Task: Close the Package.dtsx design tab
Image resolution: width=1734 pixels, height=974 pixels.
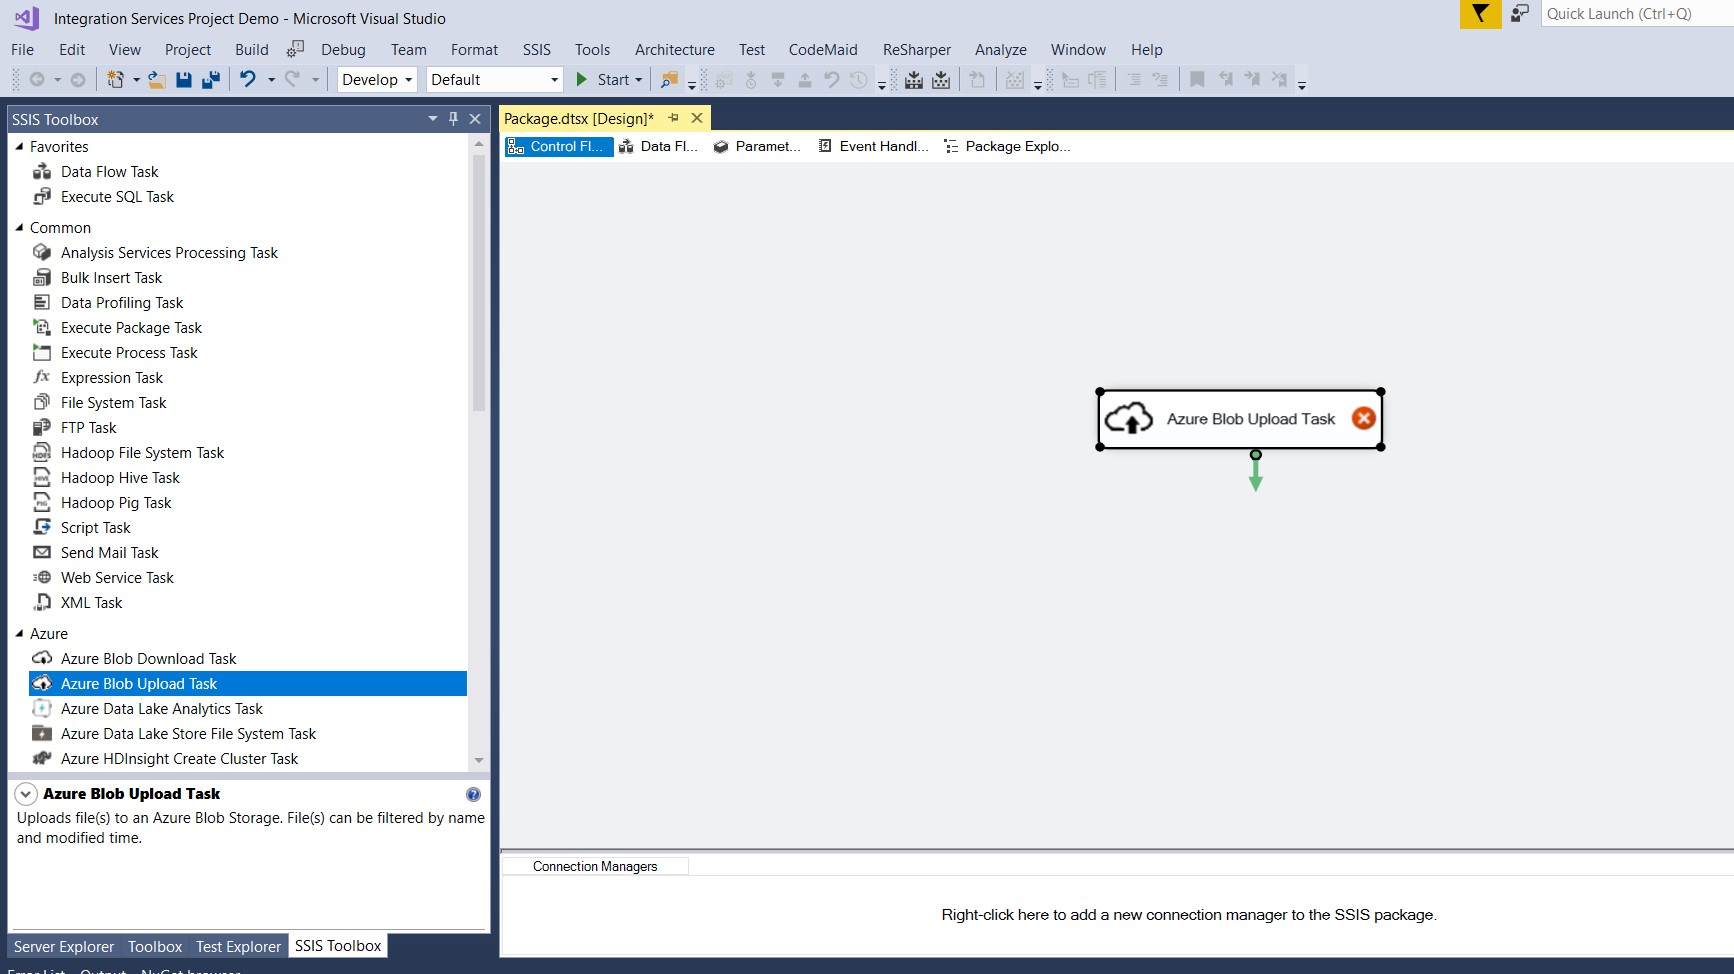Action: coord(697,118)
